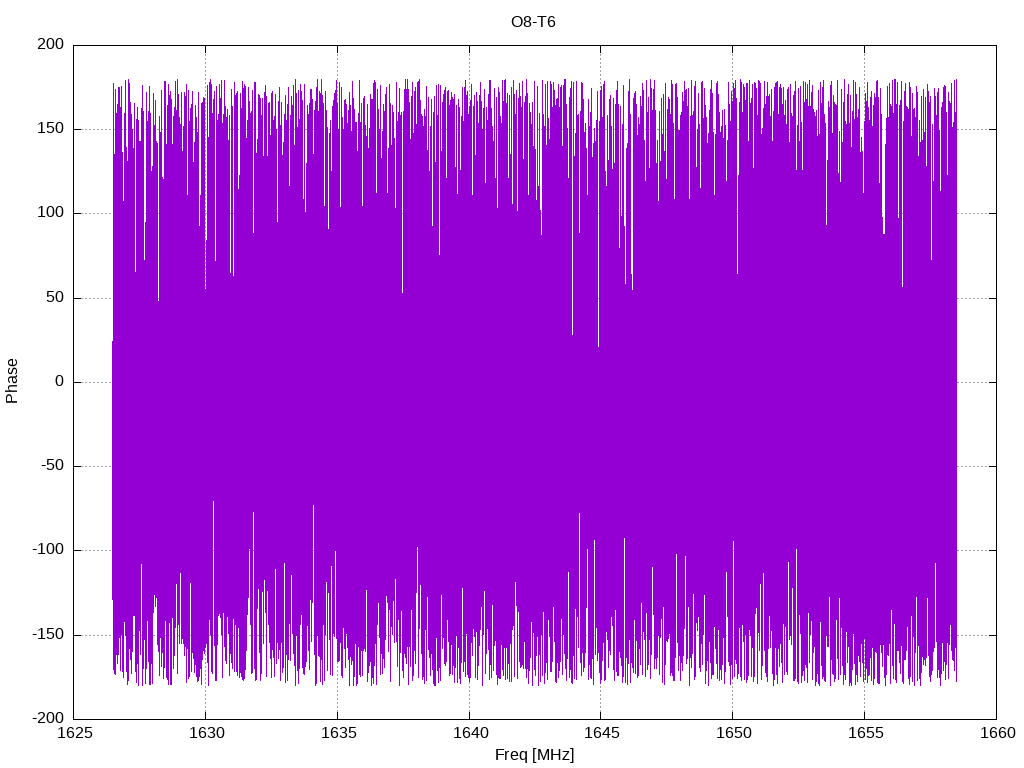Screen dimensions: 1024x768
Task: Click the y-axis tick label -50
Action: coord(53,466)
